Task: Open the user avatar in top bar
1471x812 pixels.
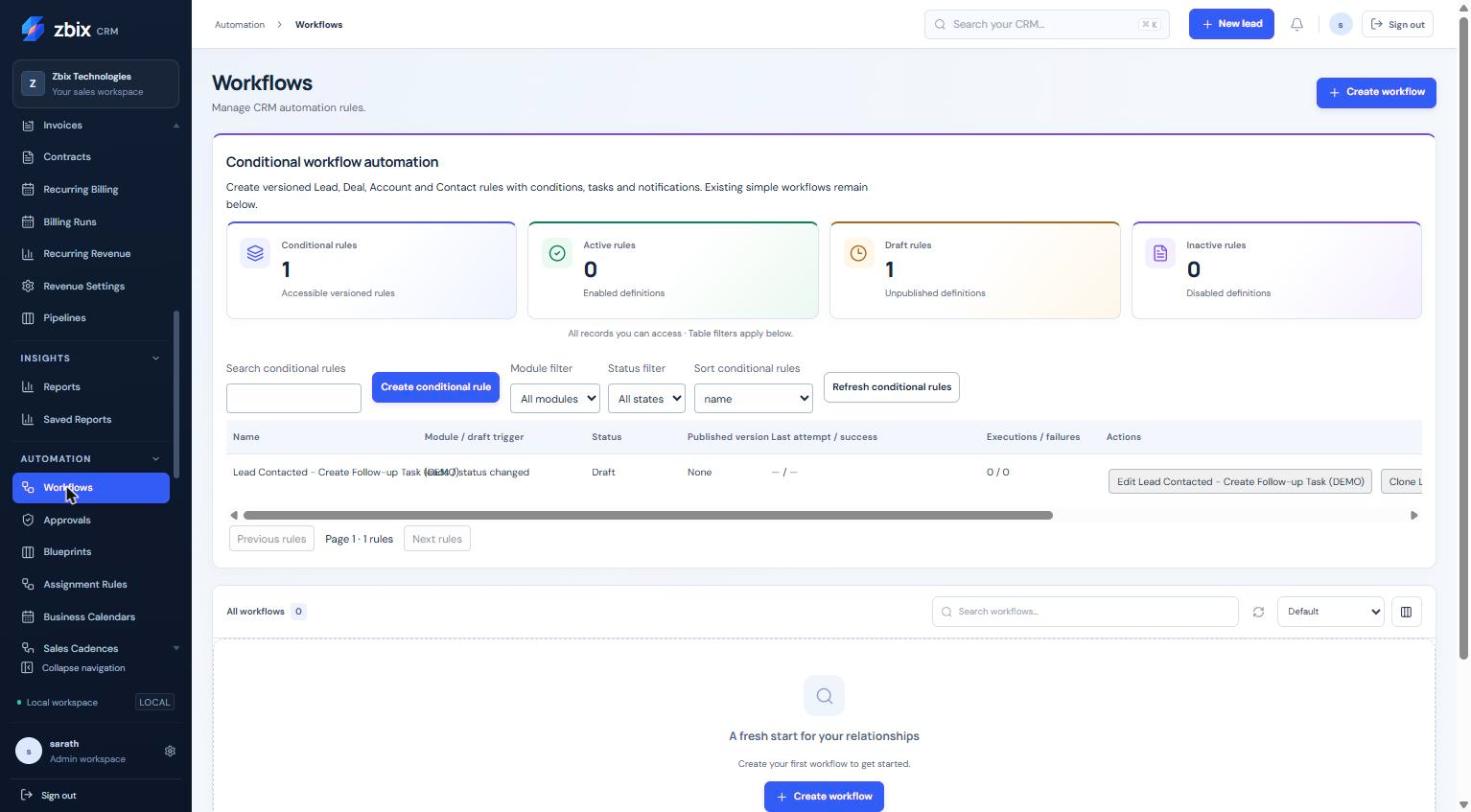Action: pos(1341,24)
